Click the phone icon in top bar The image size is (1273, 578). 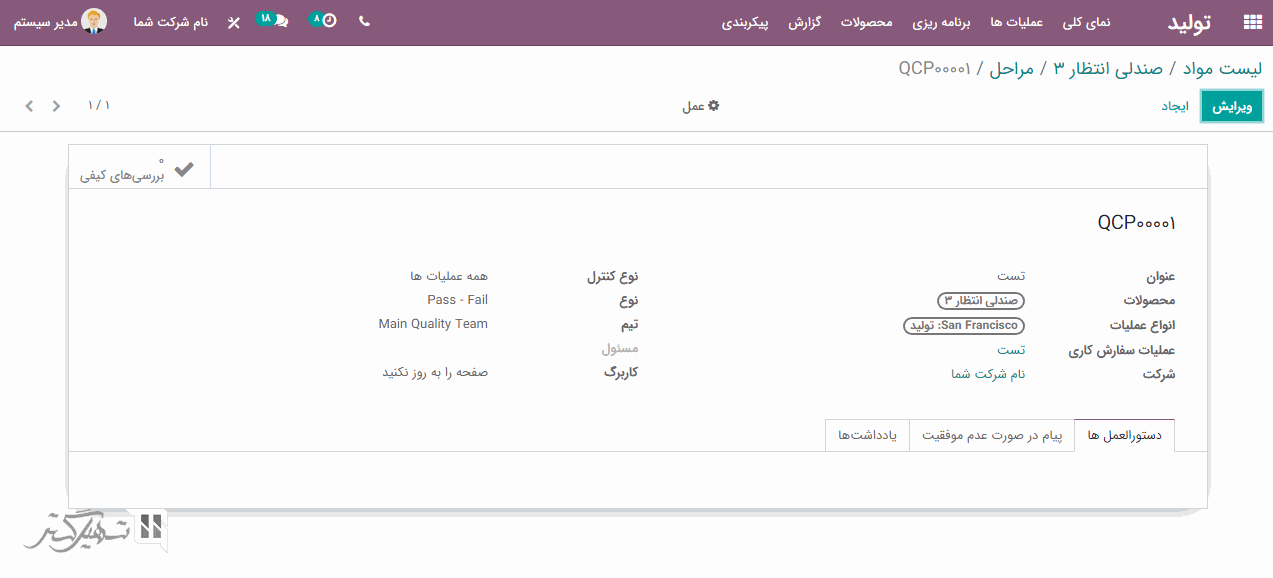click(x=364, y=21)
